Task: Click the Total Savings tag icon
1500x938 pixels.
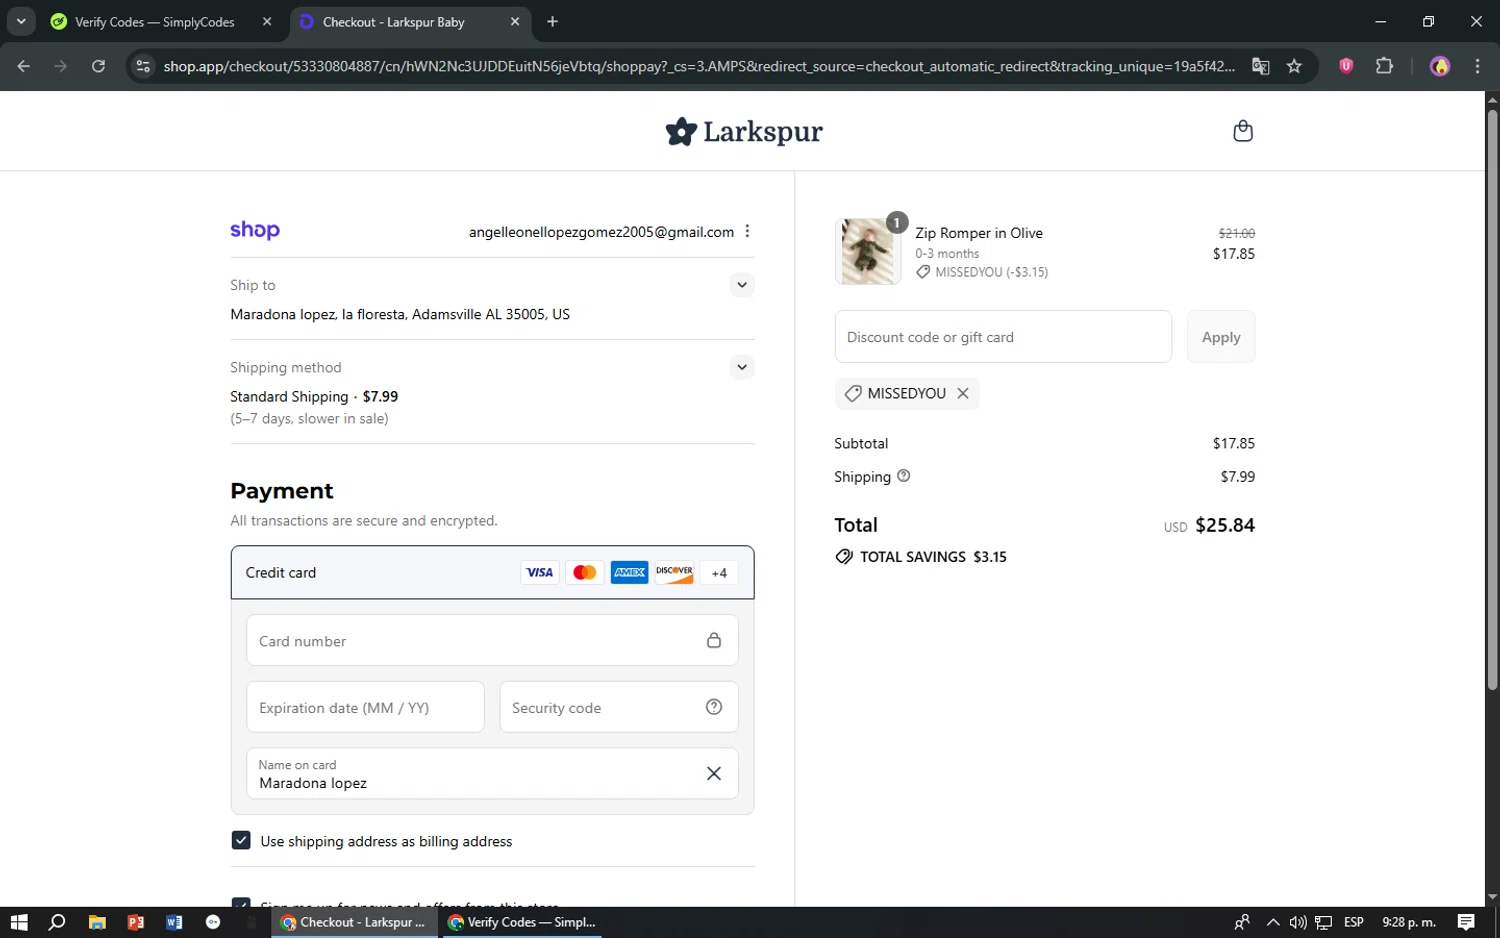Action: [844, 557]
